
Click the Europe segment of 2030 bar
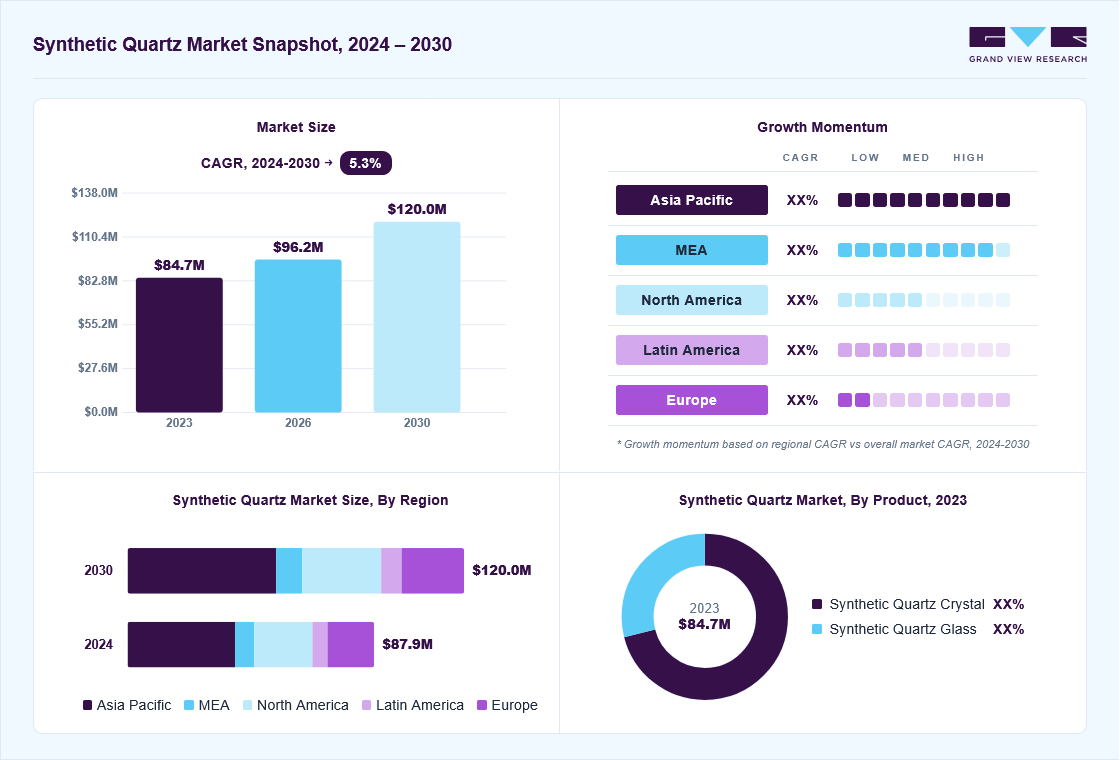433,571
